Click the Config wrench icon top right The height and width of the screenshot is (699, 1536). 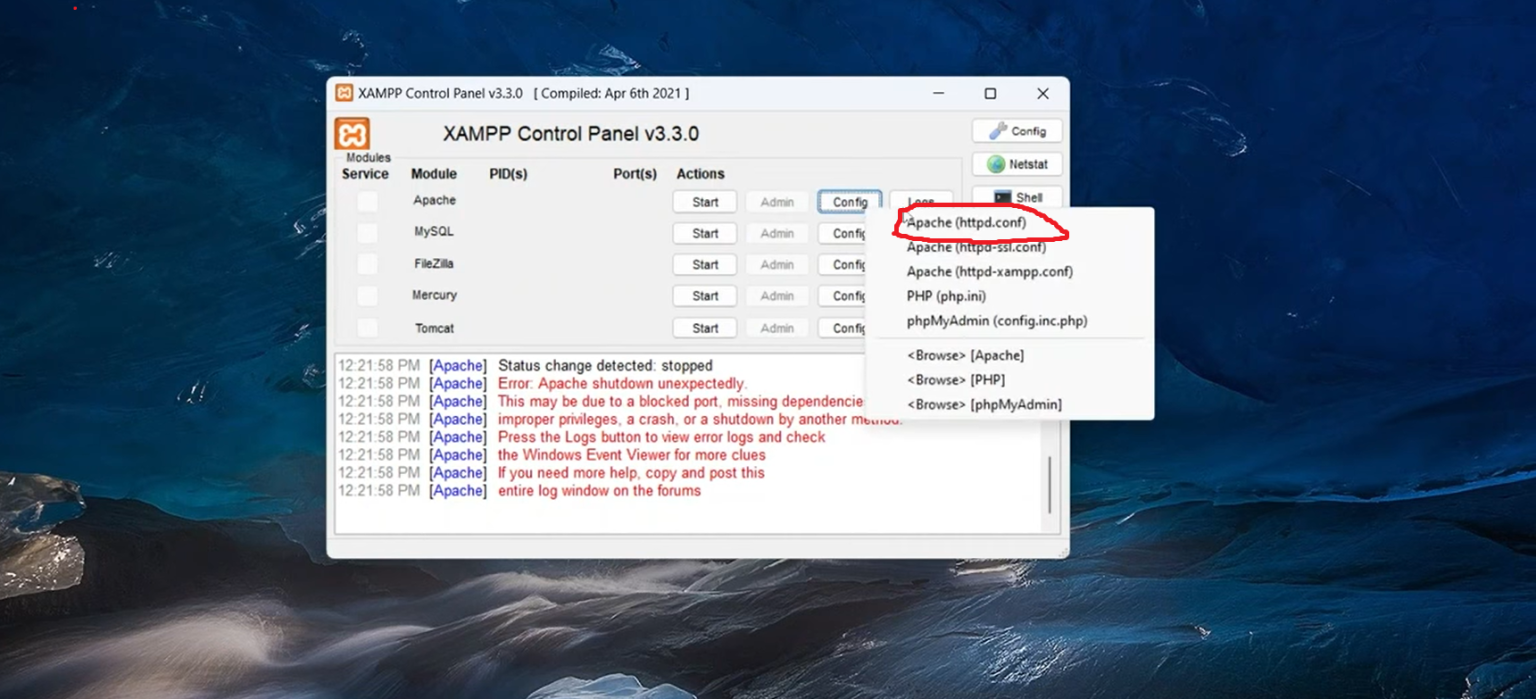tap(1016, 130)
